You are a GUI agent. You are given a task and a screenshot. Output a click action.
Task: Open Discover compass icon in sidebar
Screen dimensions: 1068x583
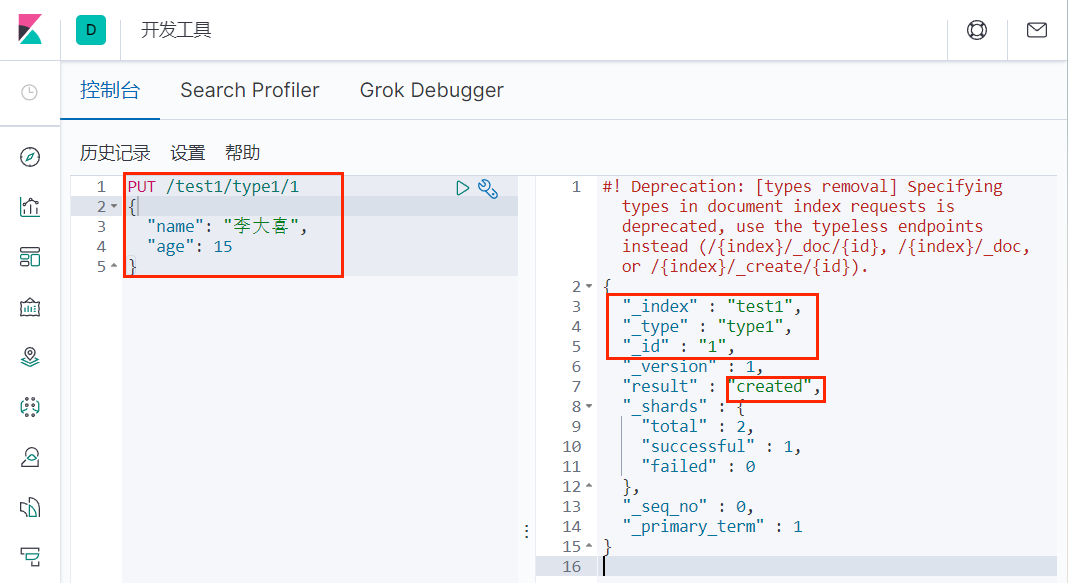30,157
